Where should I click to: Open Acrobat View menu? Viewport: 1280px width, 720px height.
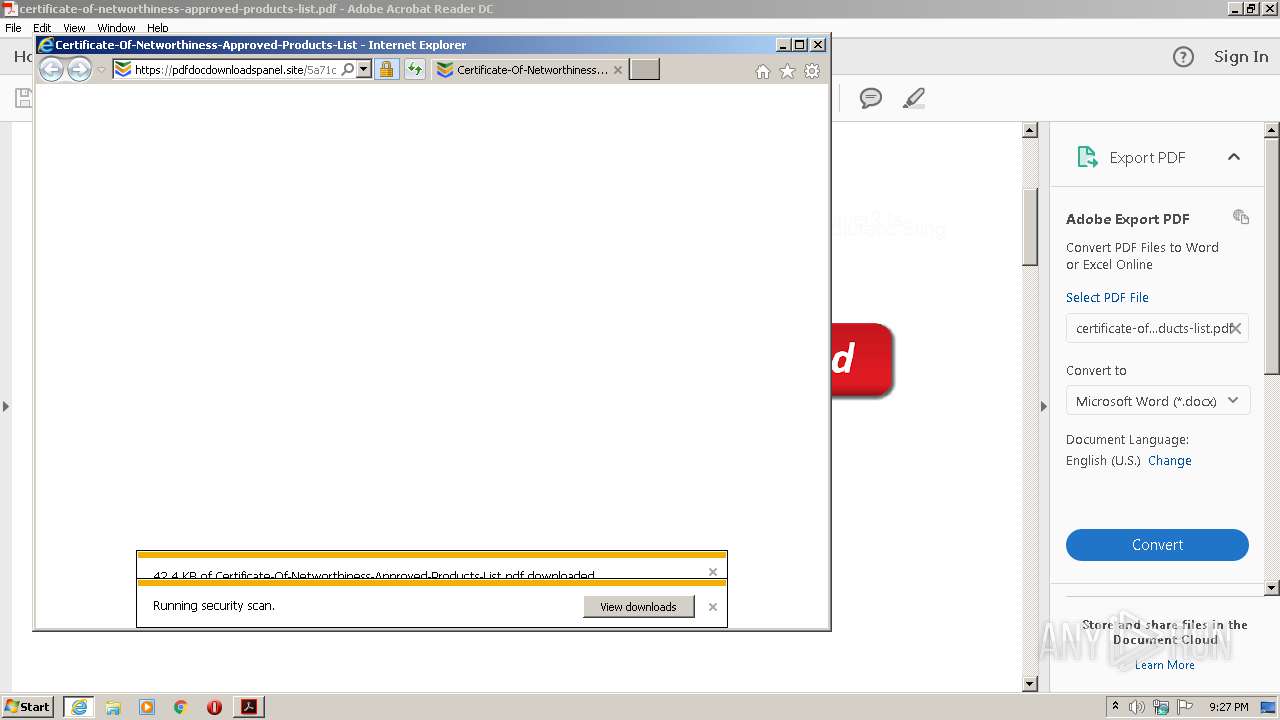(74, 28)
